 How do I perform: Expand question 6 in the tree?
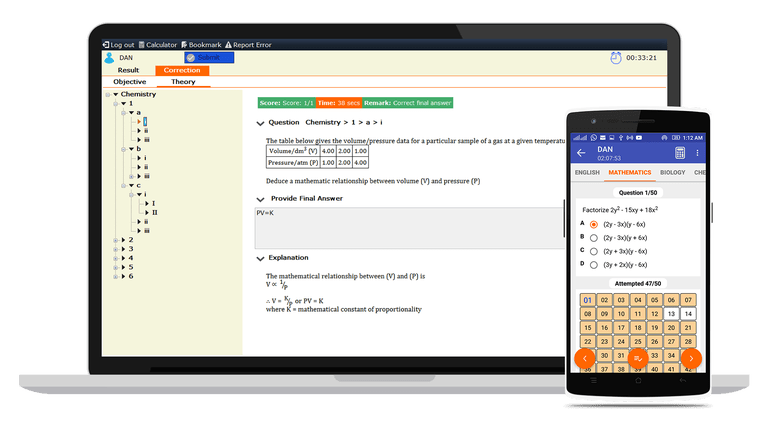click(x=123, y=277)
